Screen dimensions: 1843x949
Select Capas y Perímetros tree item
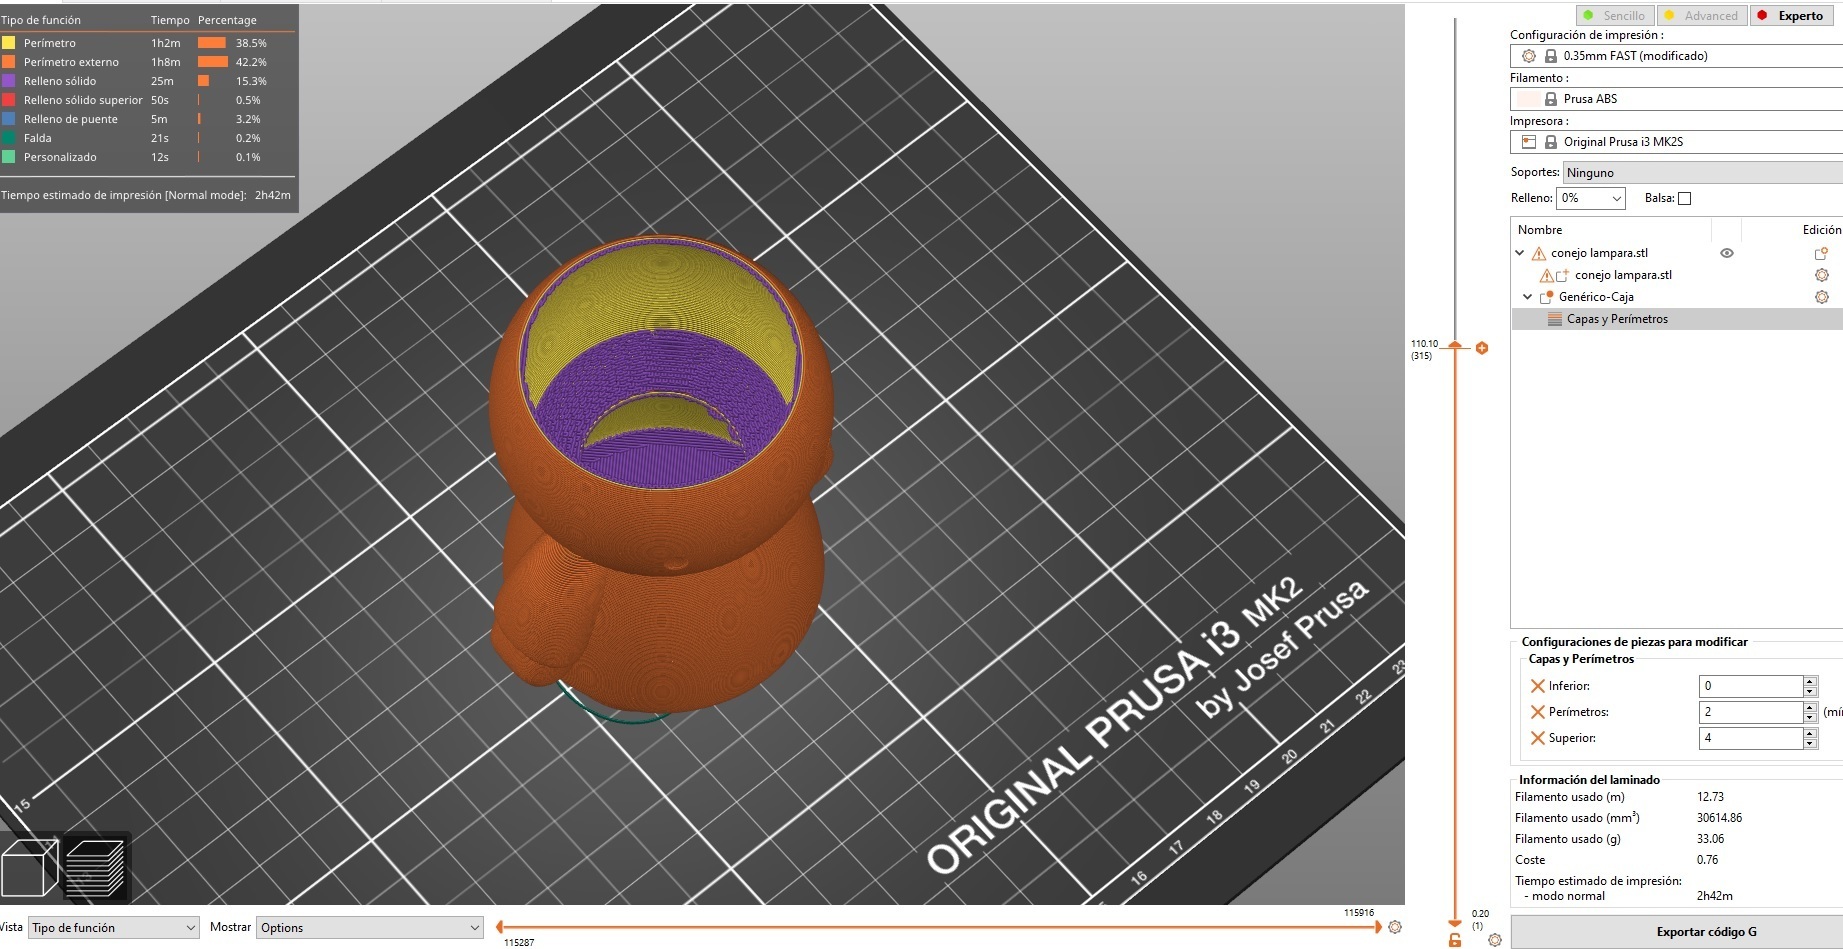click(1616, 319)
